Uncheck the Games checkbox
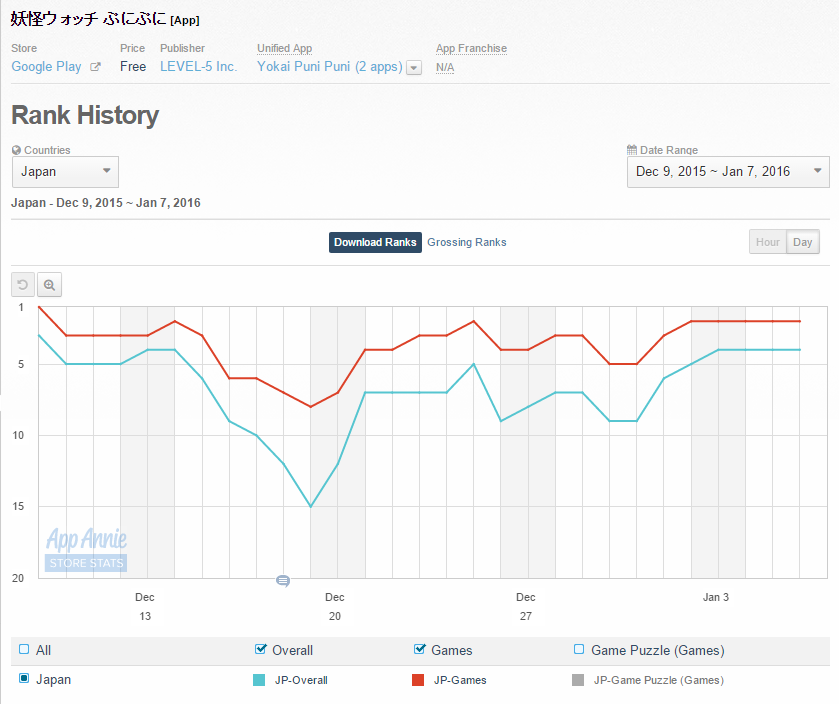Screen dimensions: 839x704 [420, 650]
